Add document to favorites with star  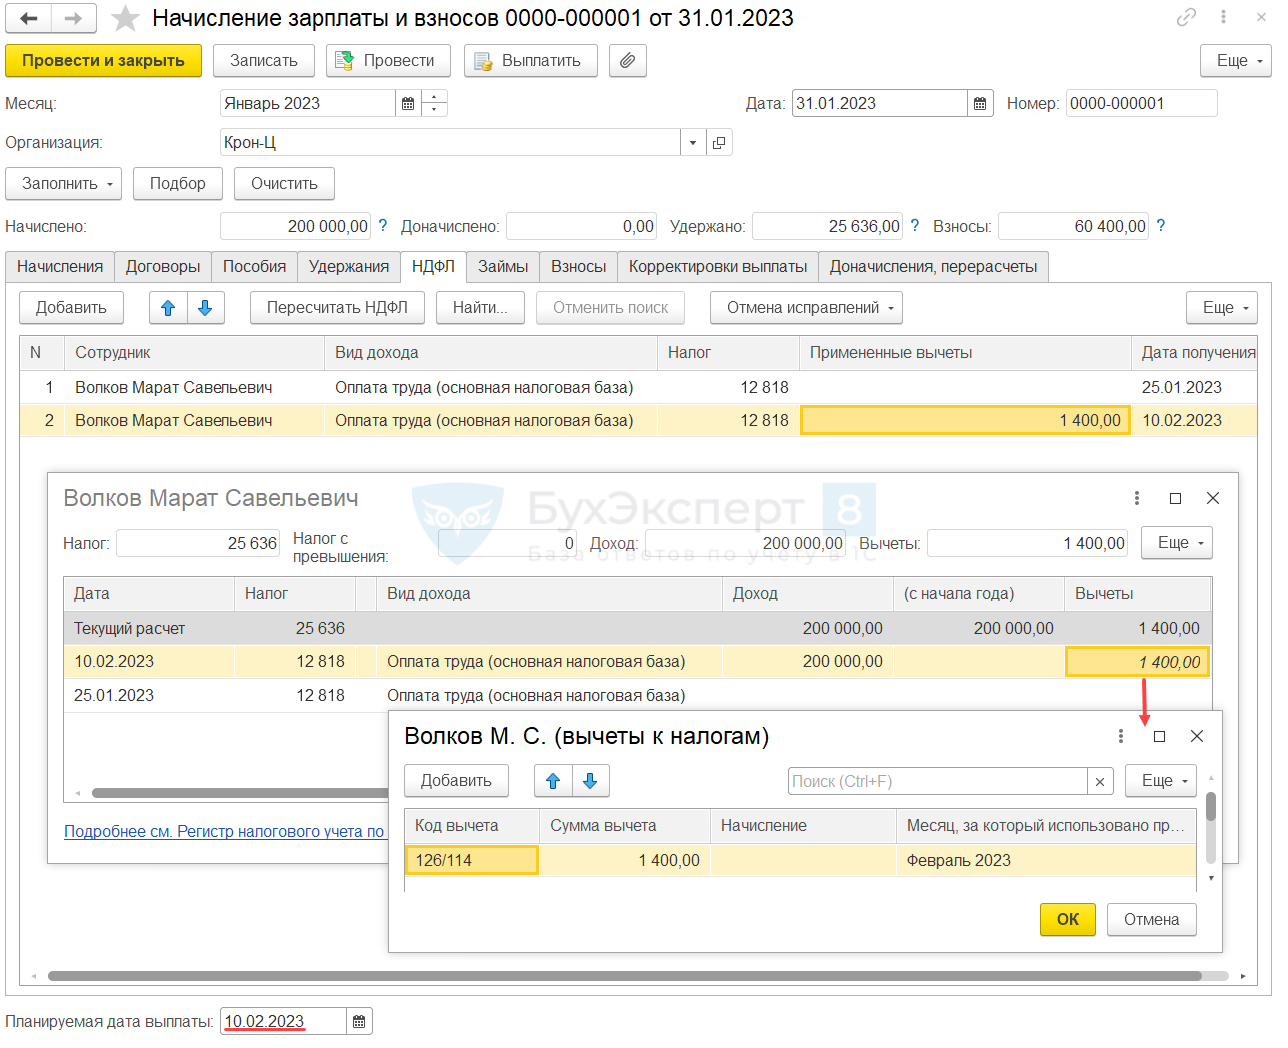pyautogui.click(x=124, y=18)
